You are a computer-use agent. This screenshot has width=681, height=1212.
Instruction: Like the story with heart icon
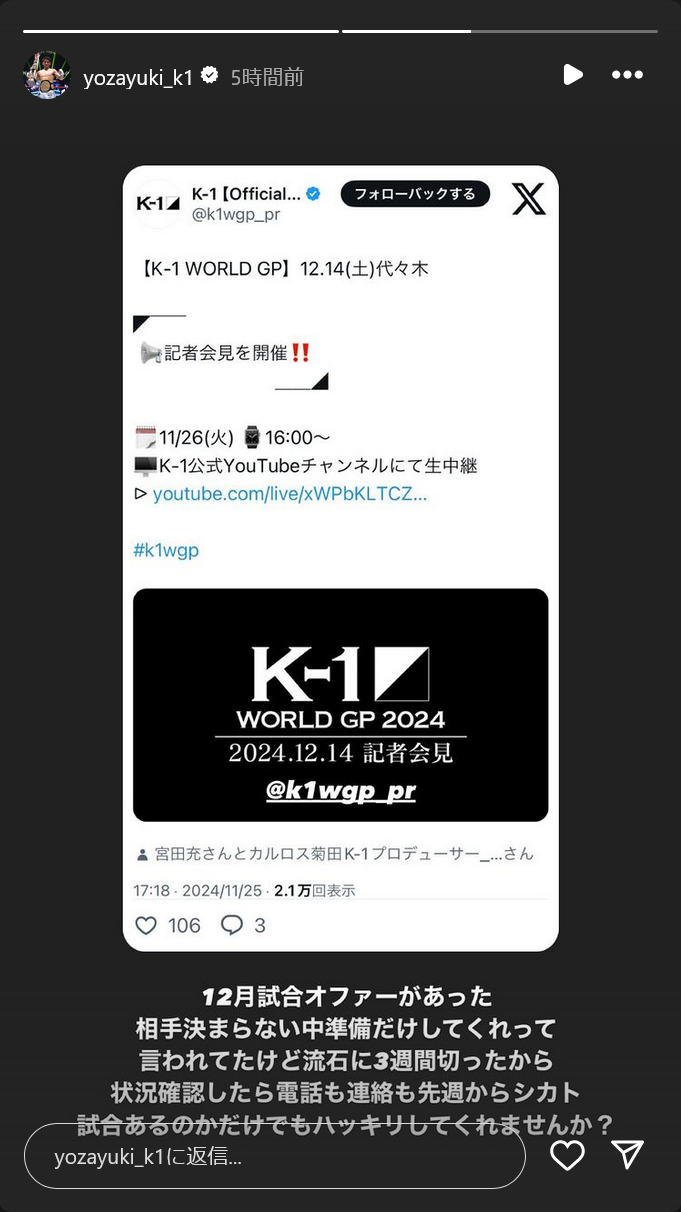pyautogui.click(x=567, y=1156)
